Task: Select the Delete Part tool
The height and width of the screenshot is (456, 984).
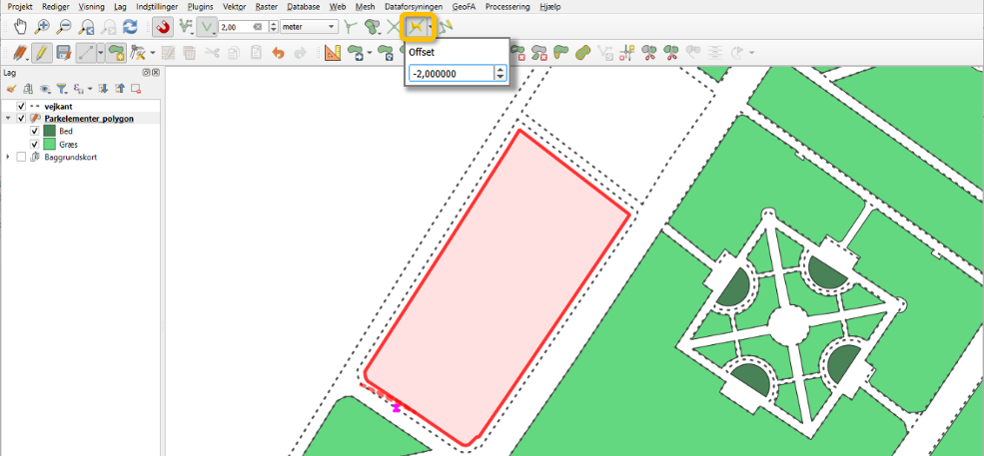Action: (x=541, y=53)
